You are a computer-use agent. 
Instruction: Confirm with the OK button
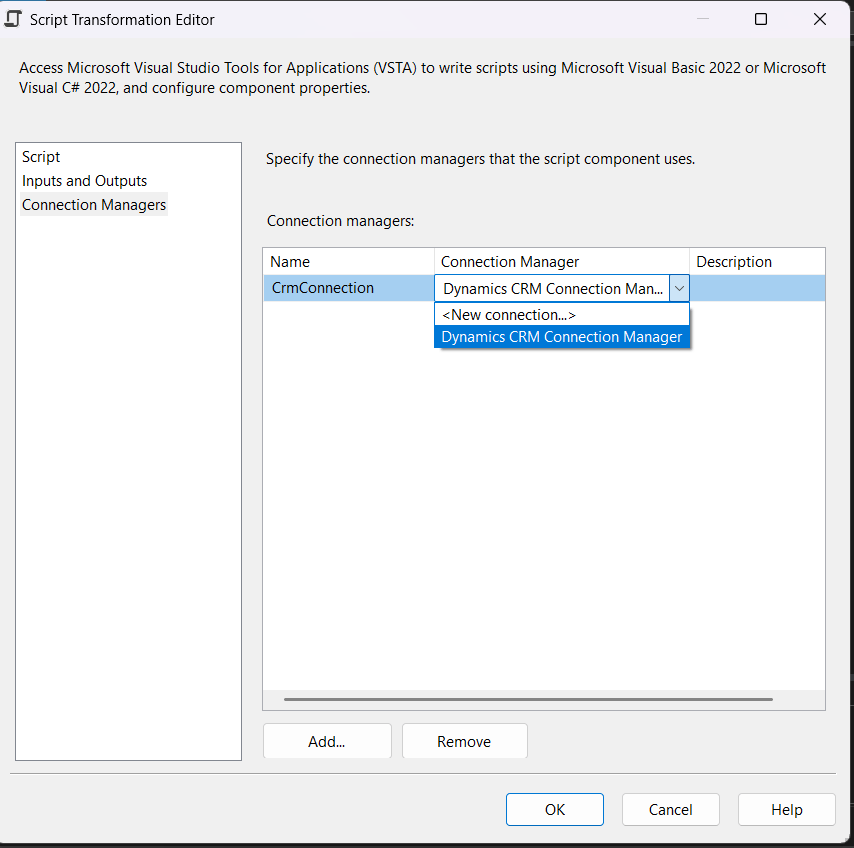(x=554, y=809)
